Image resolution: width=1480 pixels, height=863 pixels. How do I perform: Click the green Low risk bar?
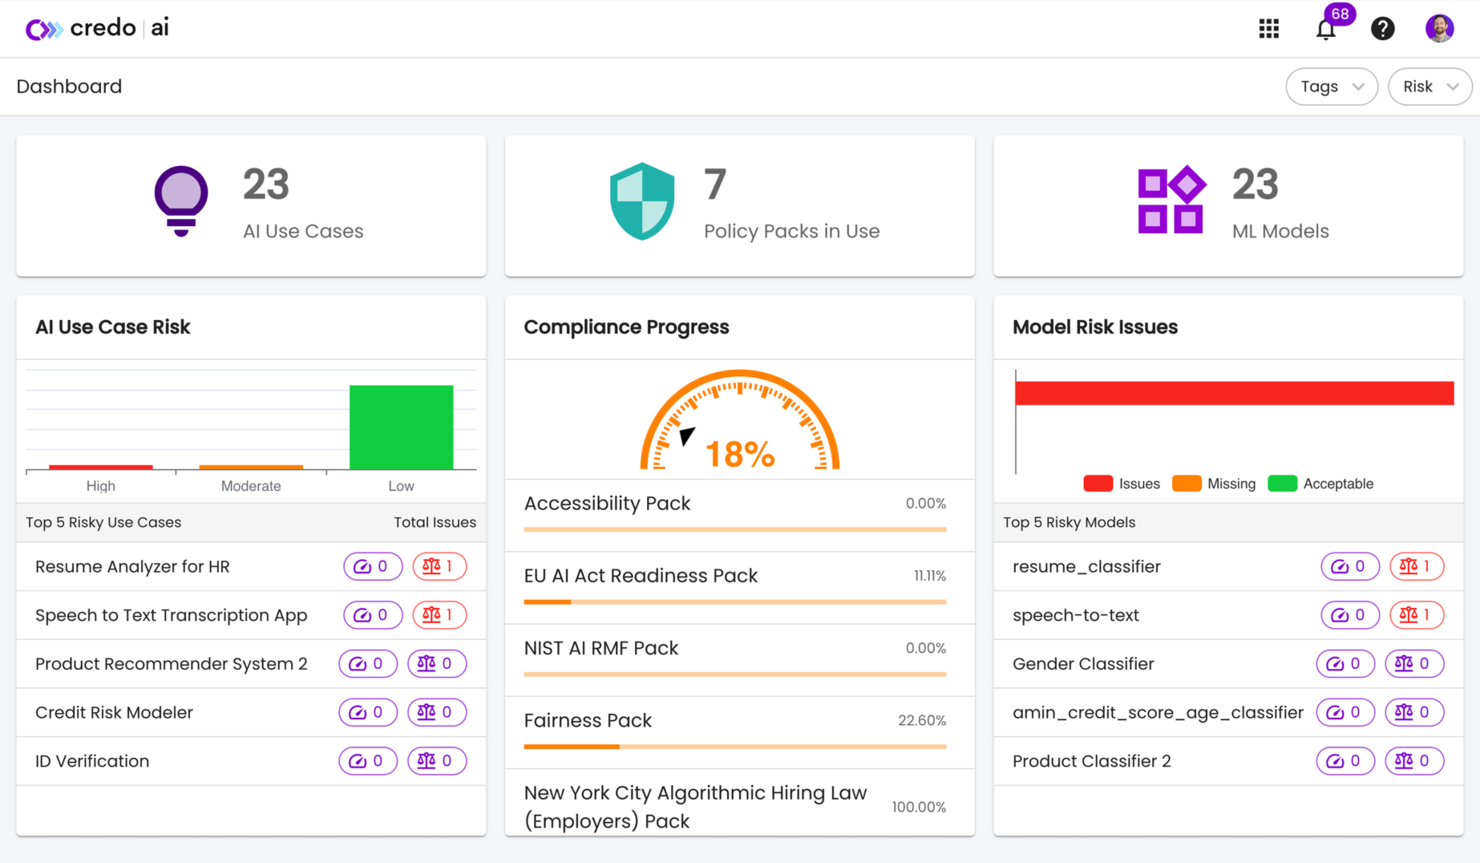401,427
